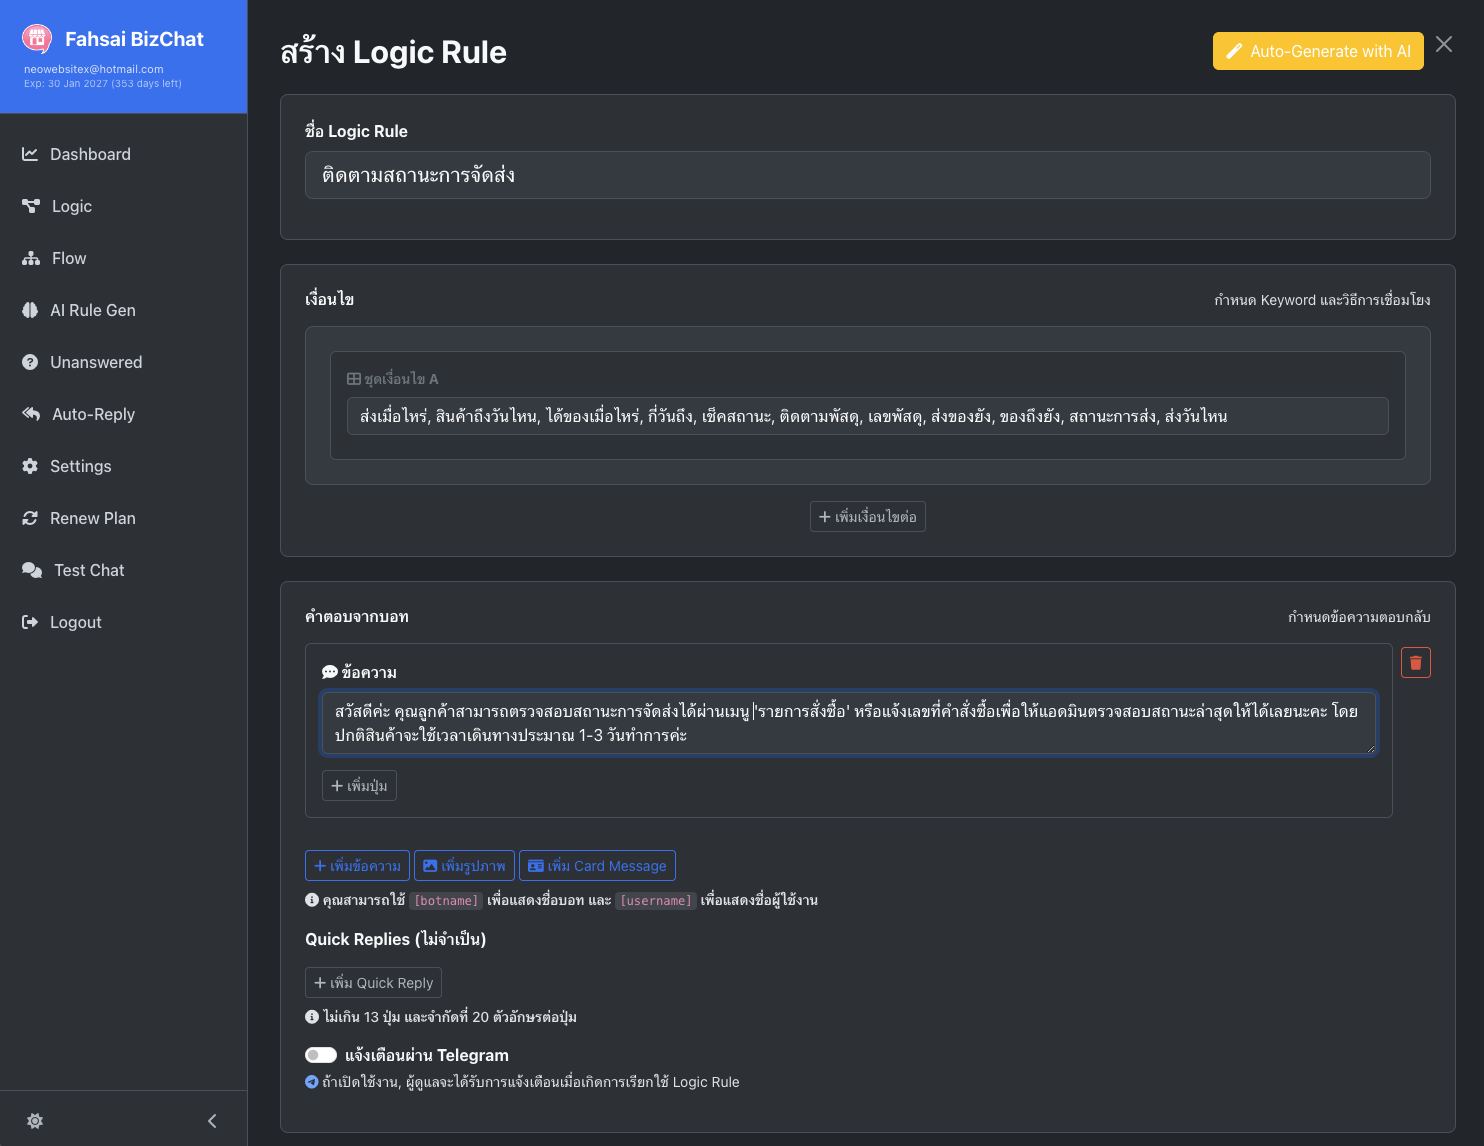1484x1146 pixels.
Task: Enable แจ้งเตือนผ่าน Telegram notifications
Action: (x=320, y=1054)
